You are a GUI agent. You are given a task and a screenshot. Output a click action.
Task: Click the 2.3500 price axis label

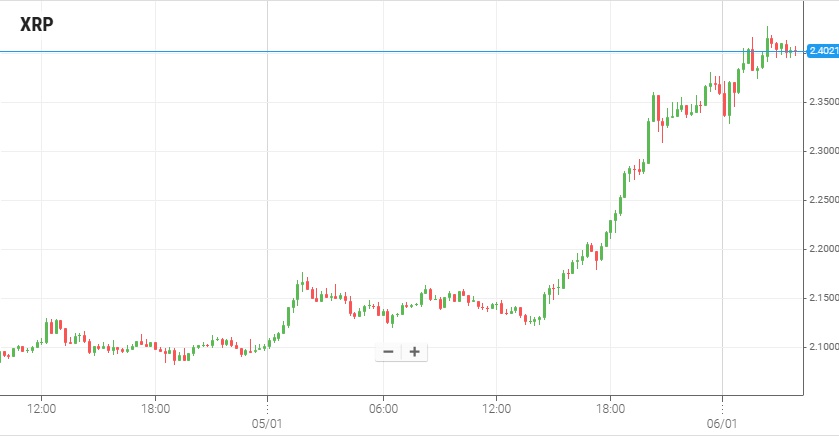point(822,102)
